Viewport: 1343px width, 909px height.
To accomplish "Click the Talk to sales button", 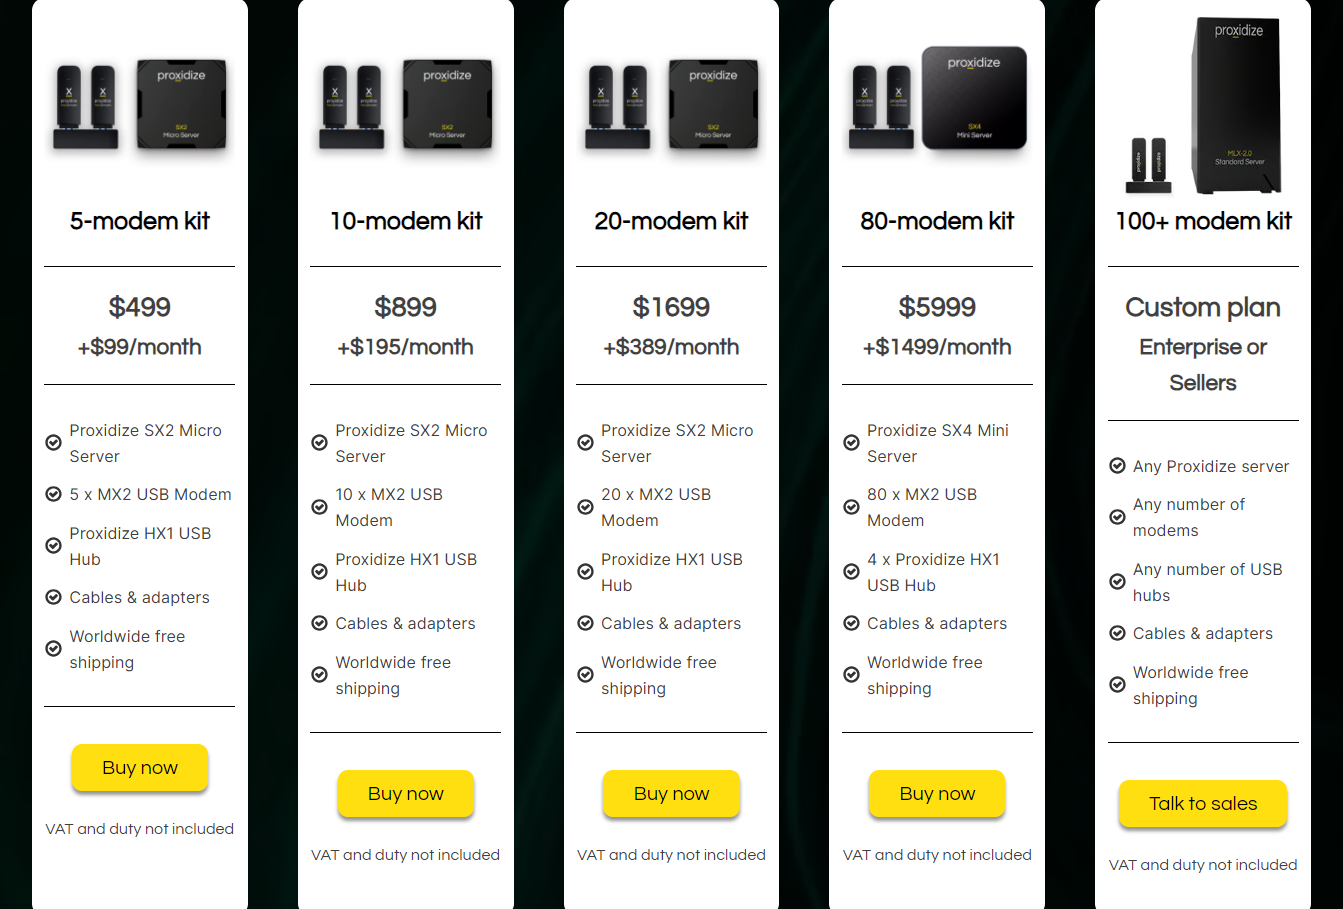I will [1203, 804].
